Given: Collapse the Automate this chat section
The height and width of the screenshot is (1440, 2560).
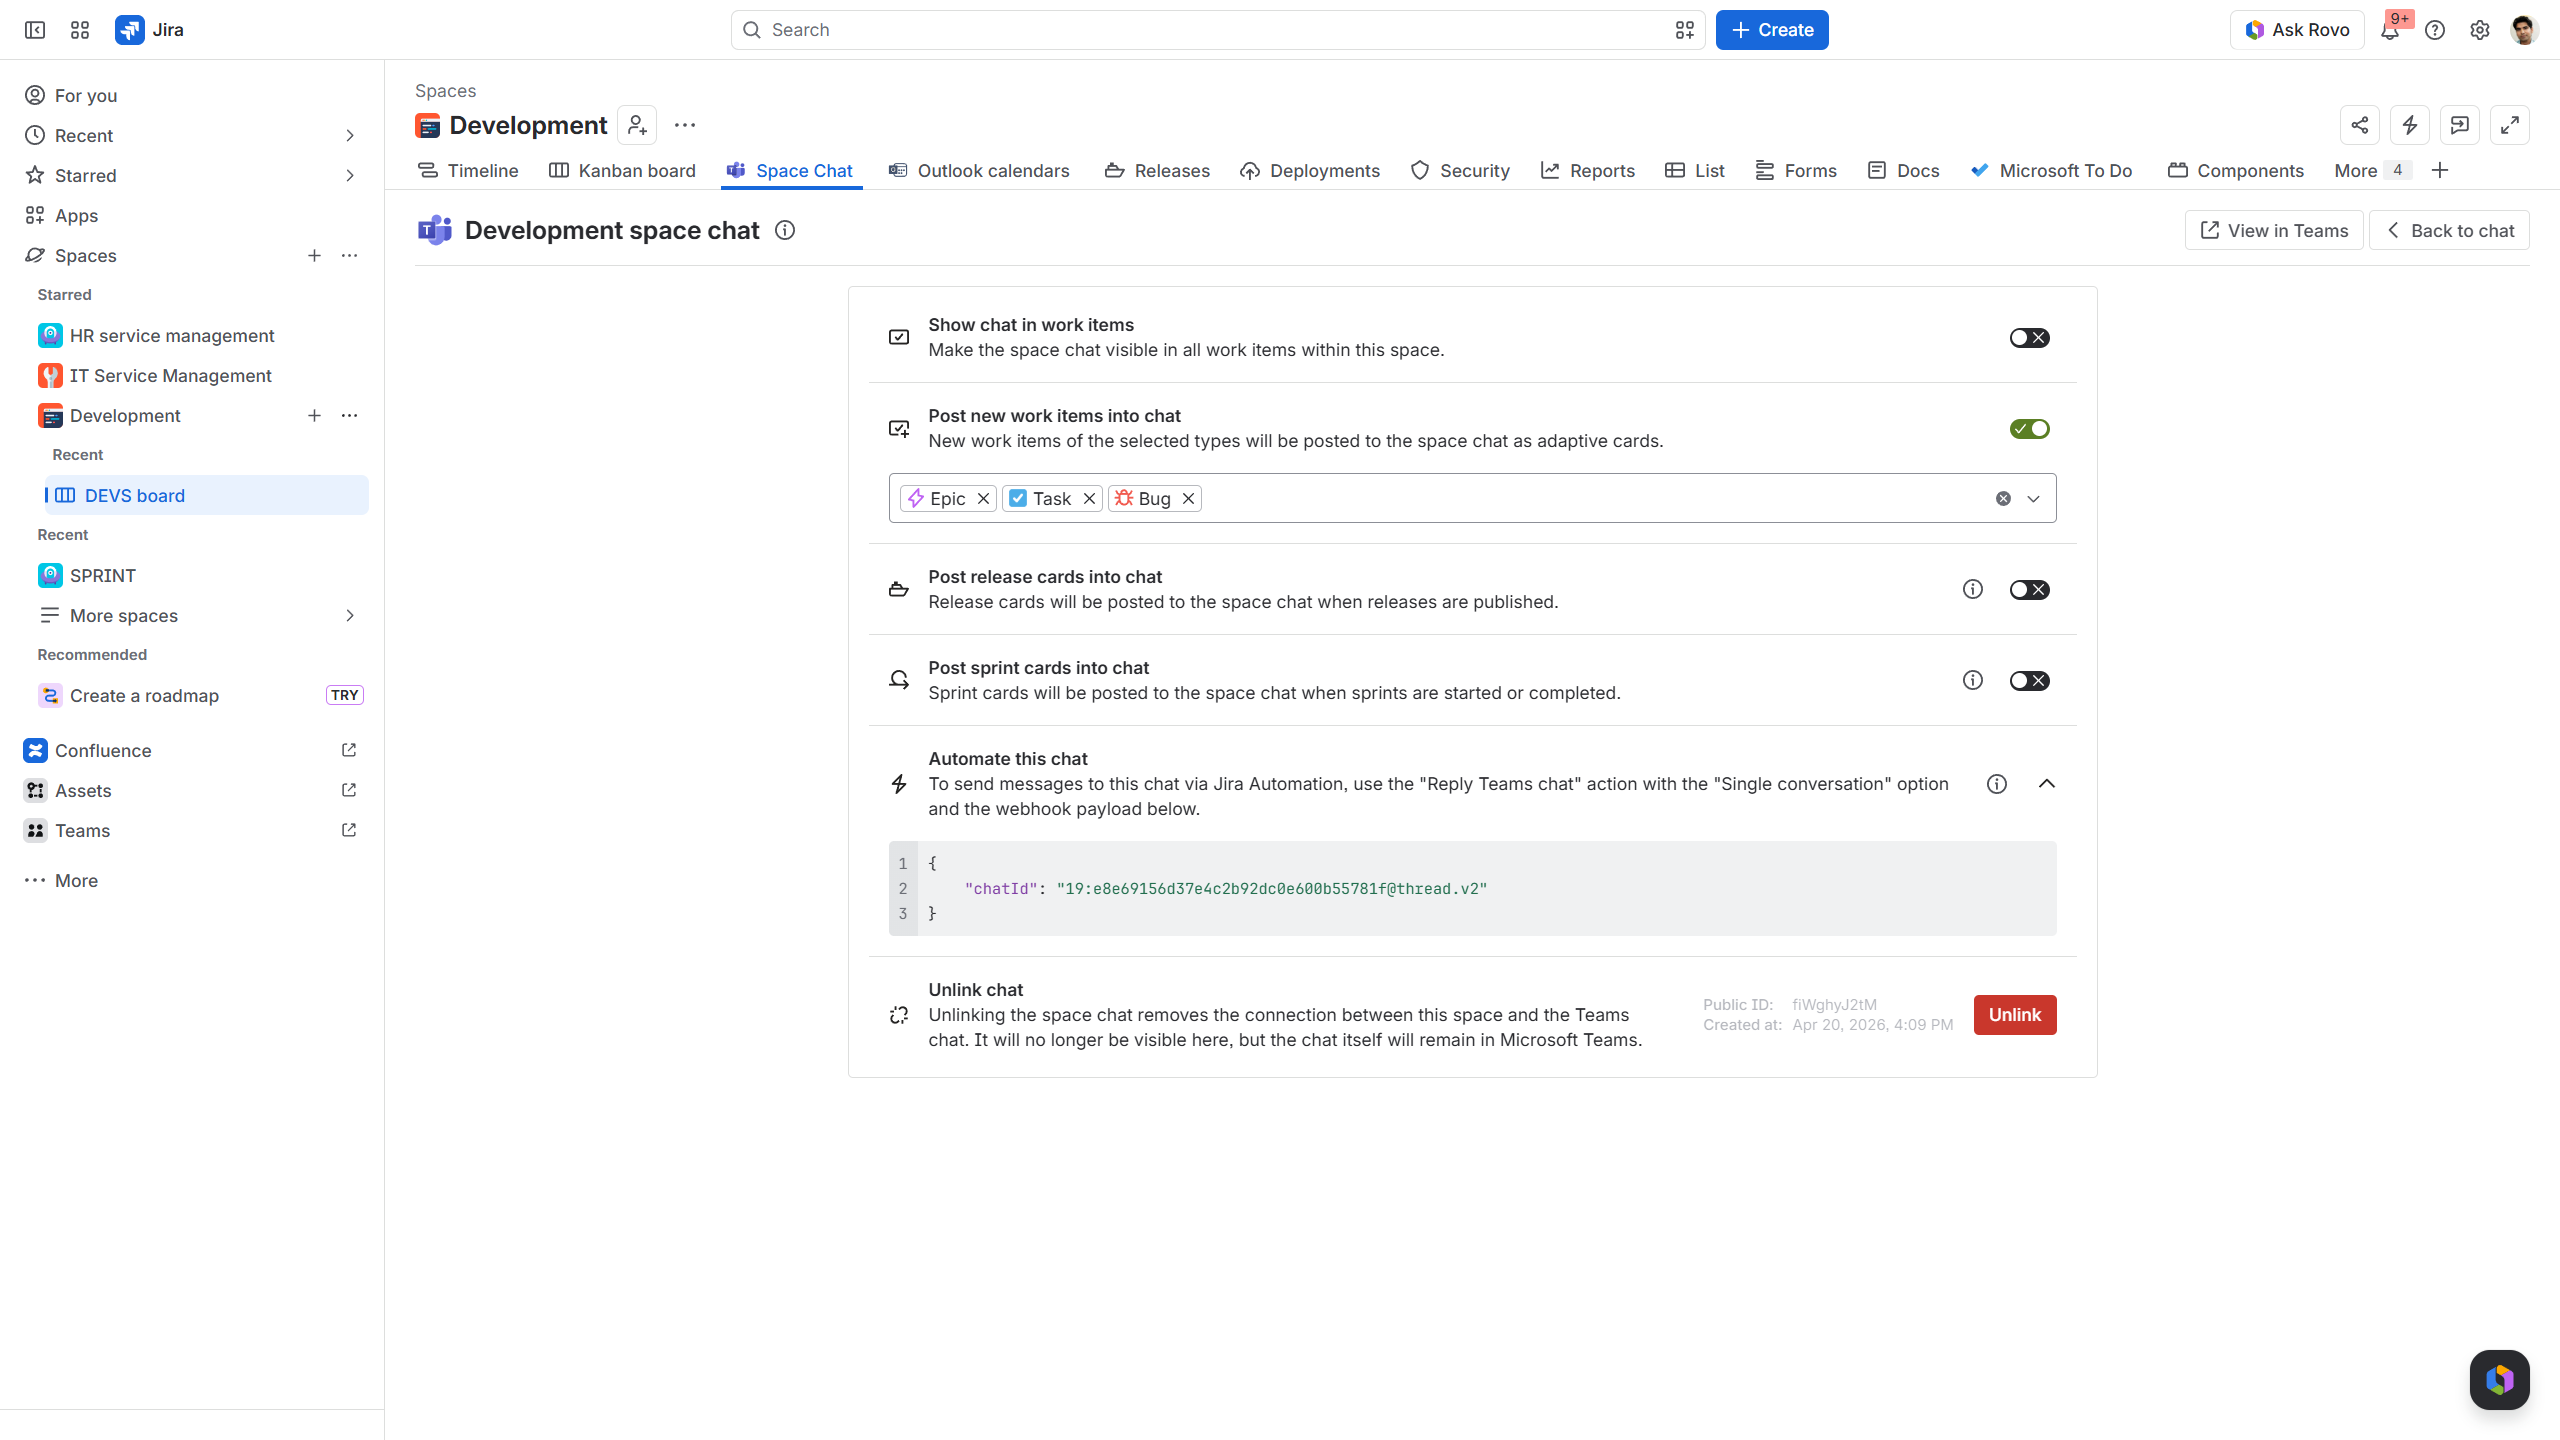Looking at the screenshot, I should point(2047,784).
